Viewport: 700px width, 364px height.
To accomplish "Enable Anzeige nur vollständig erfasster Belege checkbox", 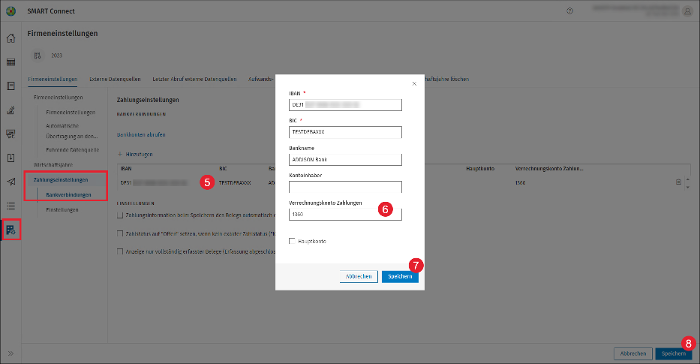I will tap(120, 251).
